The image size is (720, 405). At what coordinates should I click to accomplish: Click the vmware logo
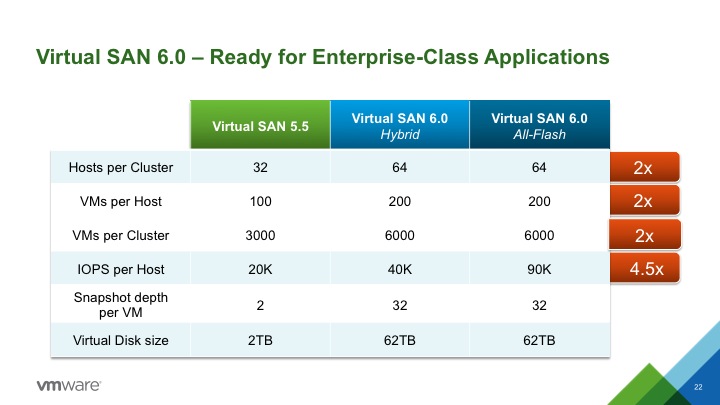(x=68, y=385)
